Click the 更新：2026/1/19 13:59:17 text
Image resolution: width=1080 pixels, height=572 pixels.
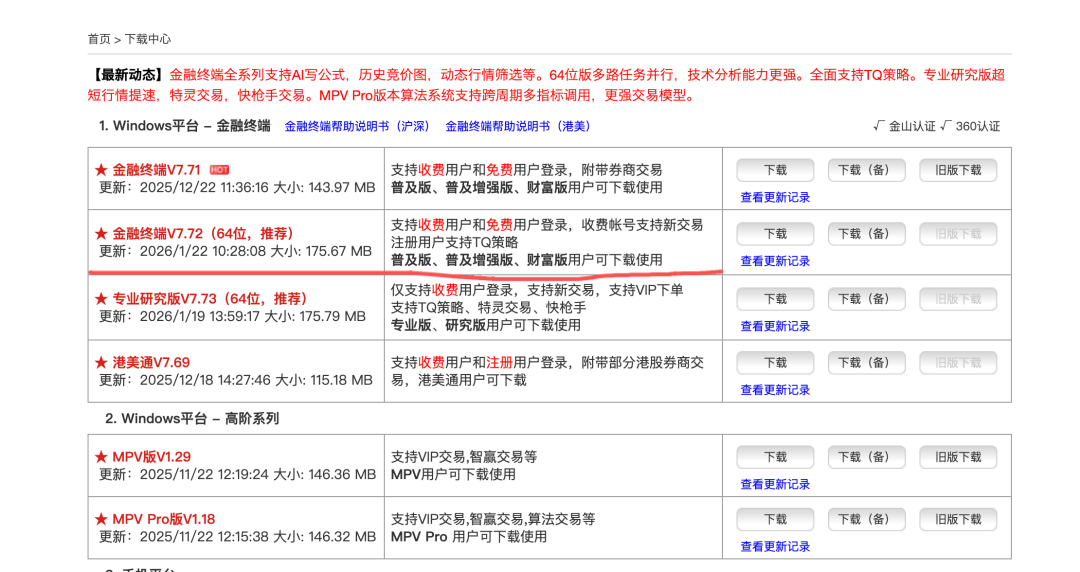pyautogui.click(x=179, y=316)
